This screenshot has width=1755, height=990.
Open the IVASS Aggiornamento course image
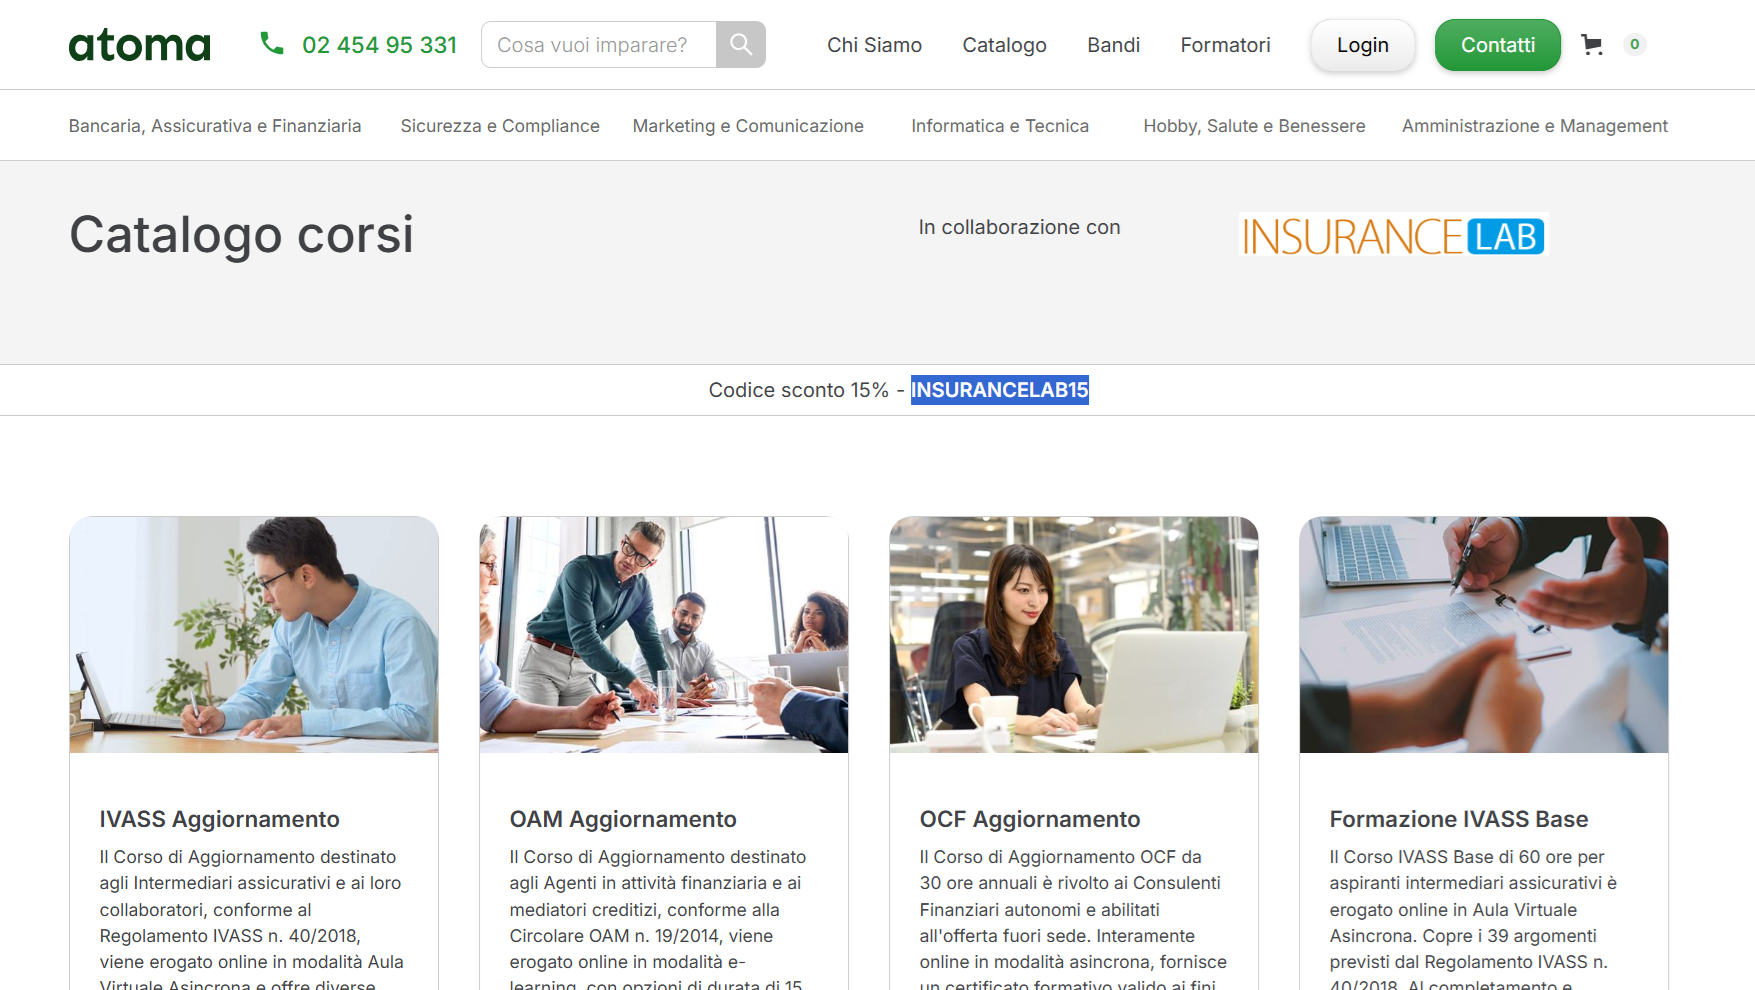(254, 634)
